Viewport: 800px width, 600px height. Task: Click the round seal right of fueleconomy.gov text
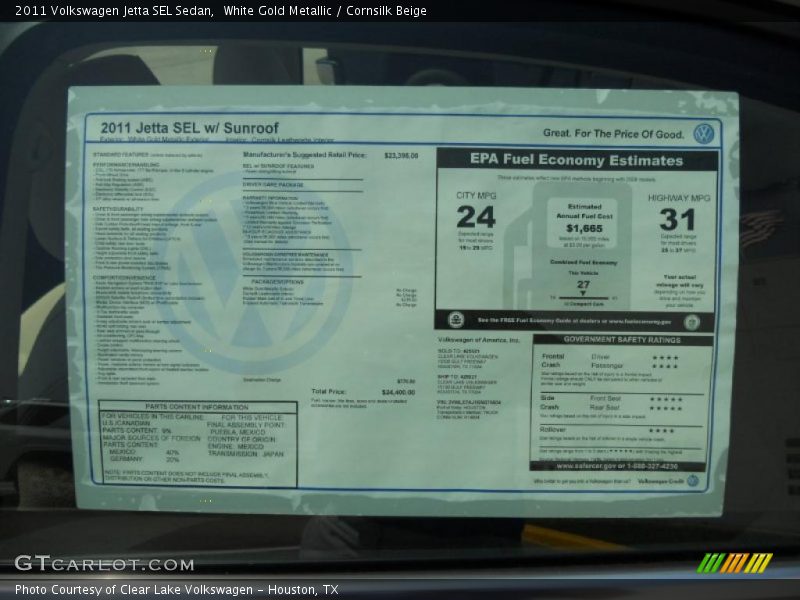[x=692, y=321]
